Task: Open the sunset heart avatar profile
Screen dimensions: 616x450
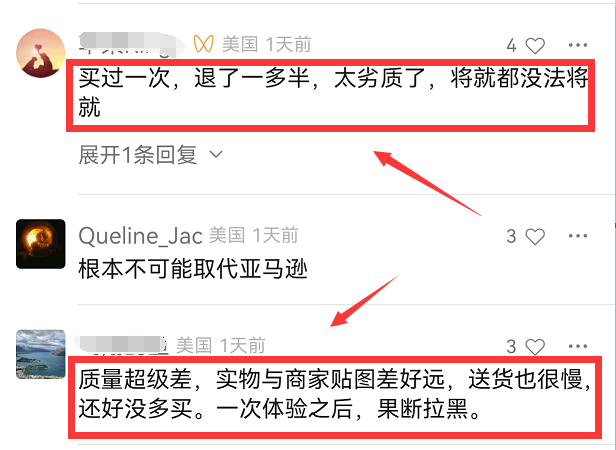Action: click(40, 53)
